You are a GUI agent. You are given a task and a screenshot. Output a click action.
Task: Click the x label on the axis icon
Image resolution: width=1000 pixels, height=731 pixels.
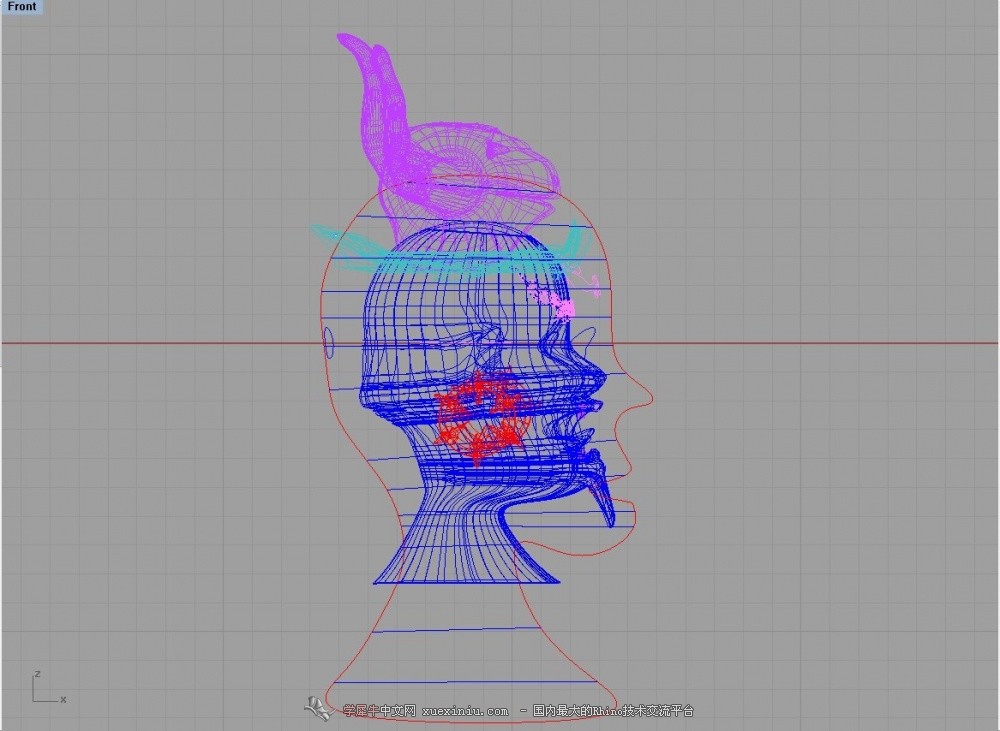click(63, 699)
